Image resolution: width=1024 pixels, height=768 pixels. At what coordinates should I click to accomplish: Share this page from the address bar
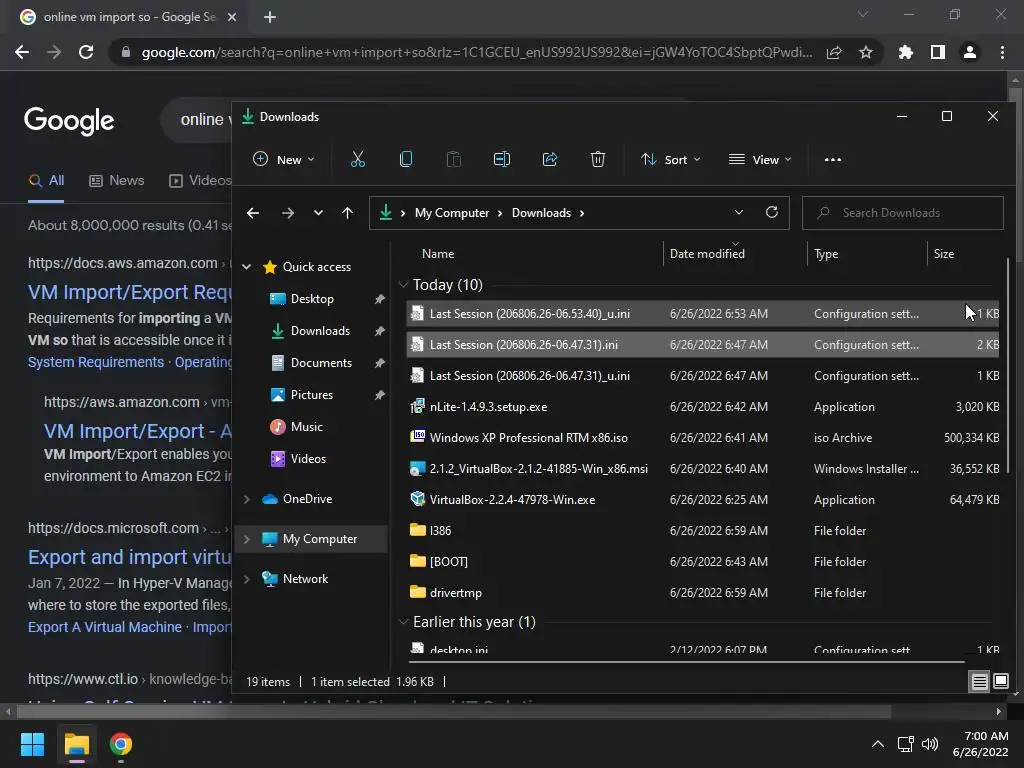pyautogui.click(x=834, y=52)
